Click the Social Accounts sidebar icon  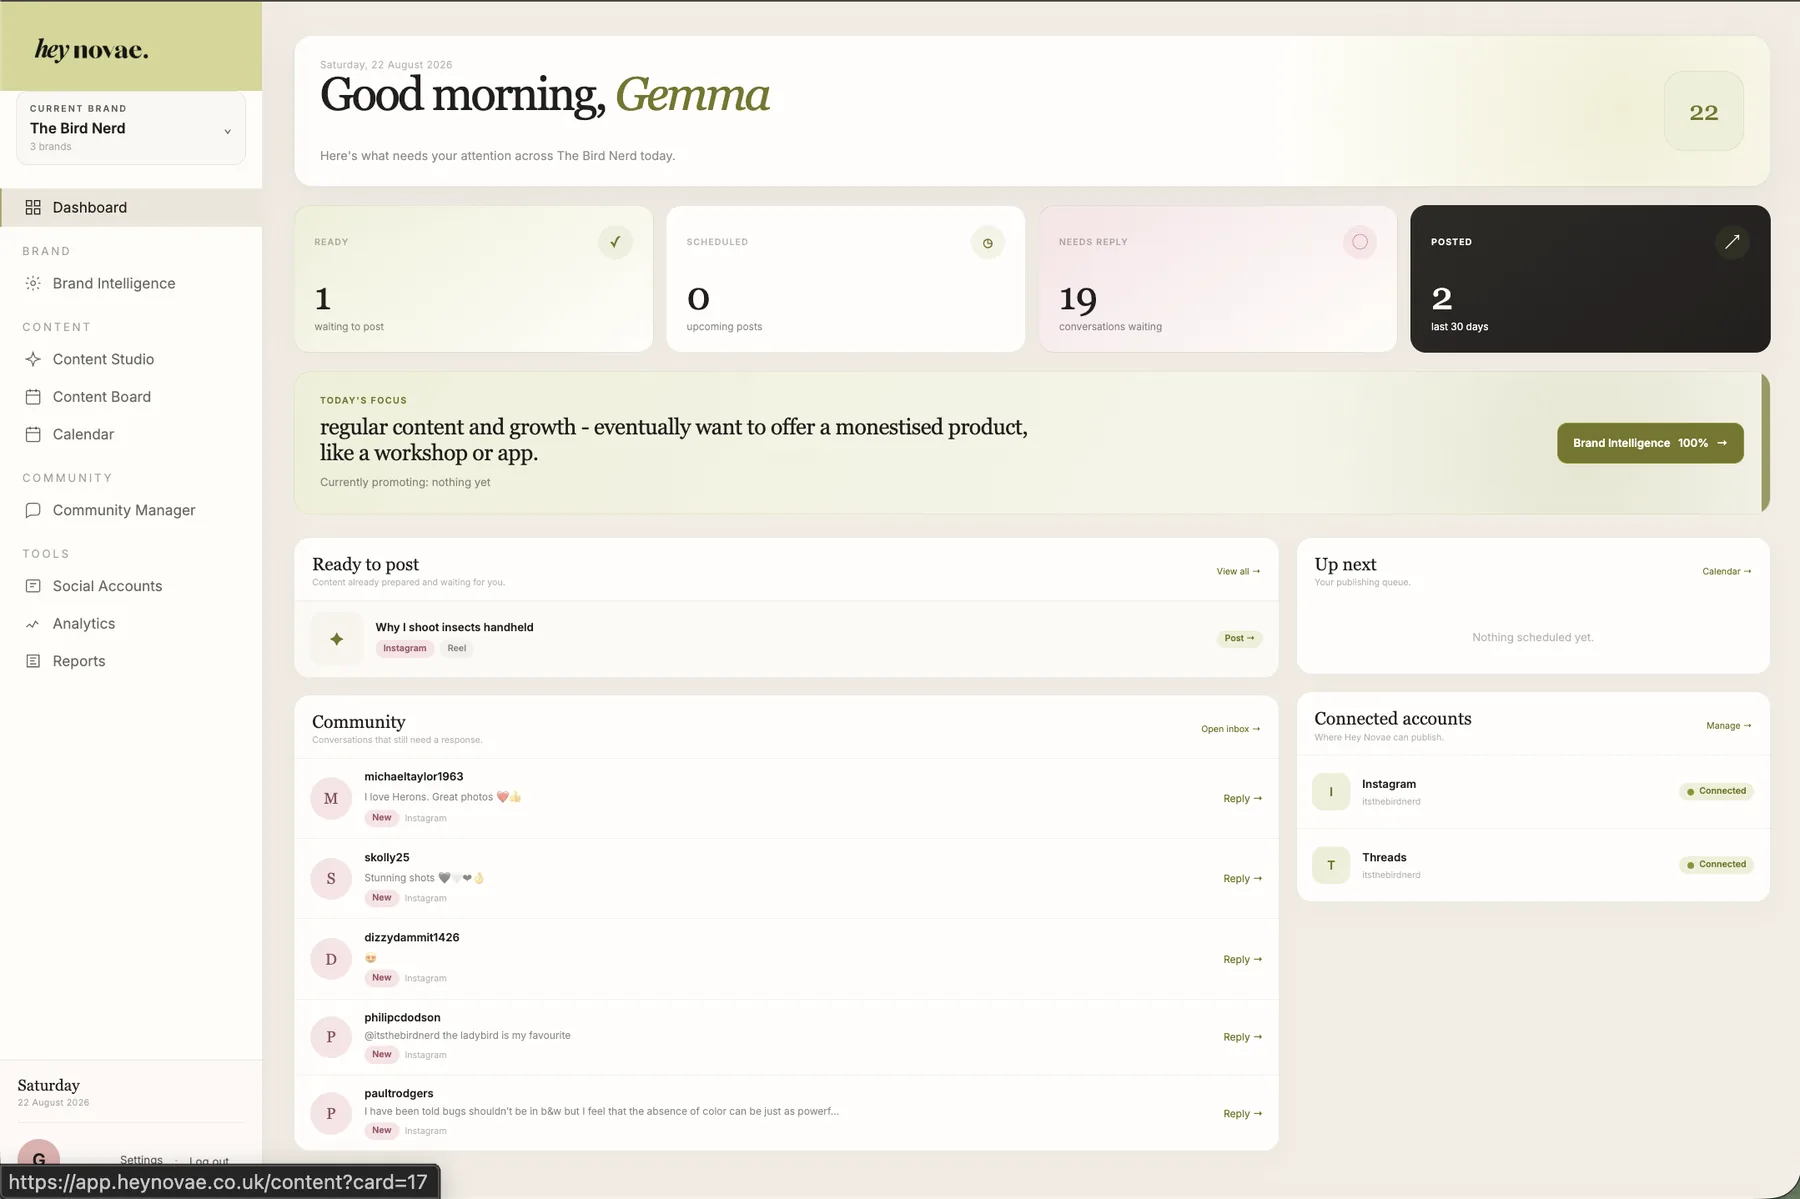(33, 586)
